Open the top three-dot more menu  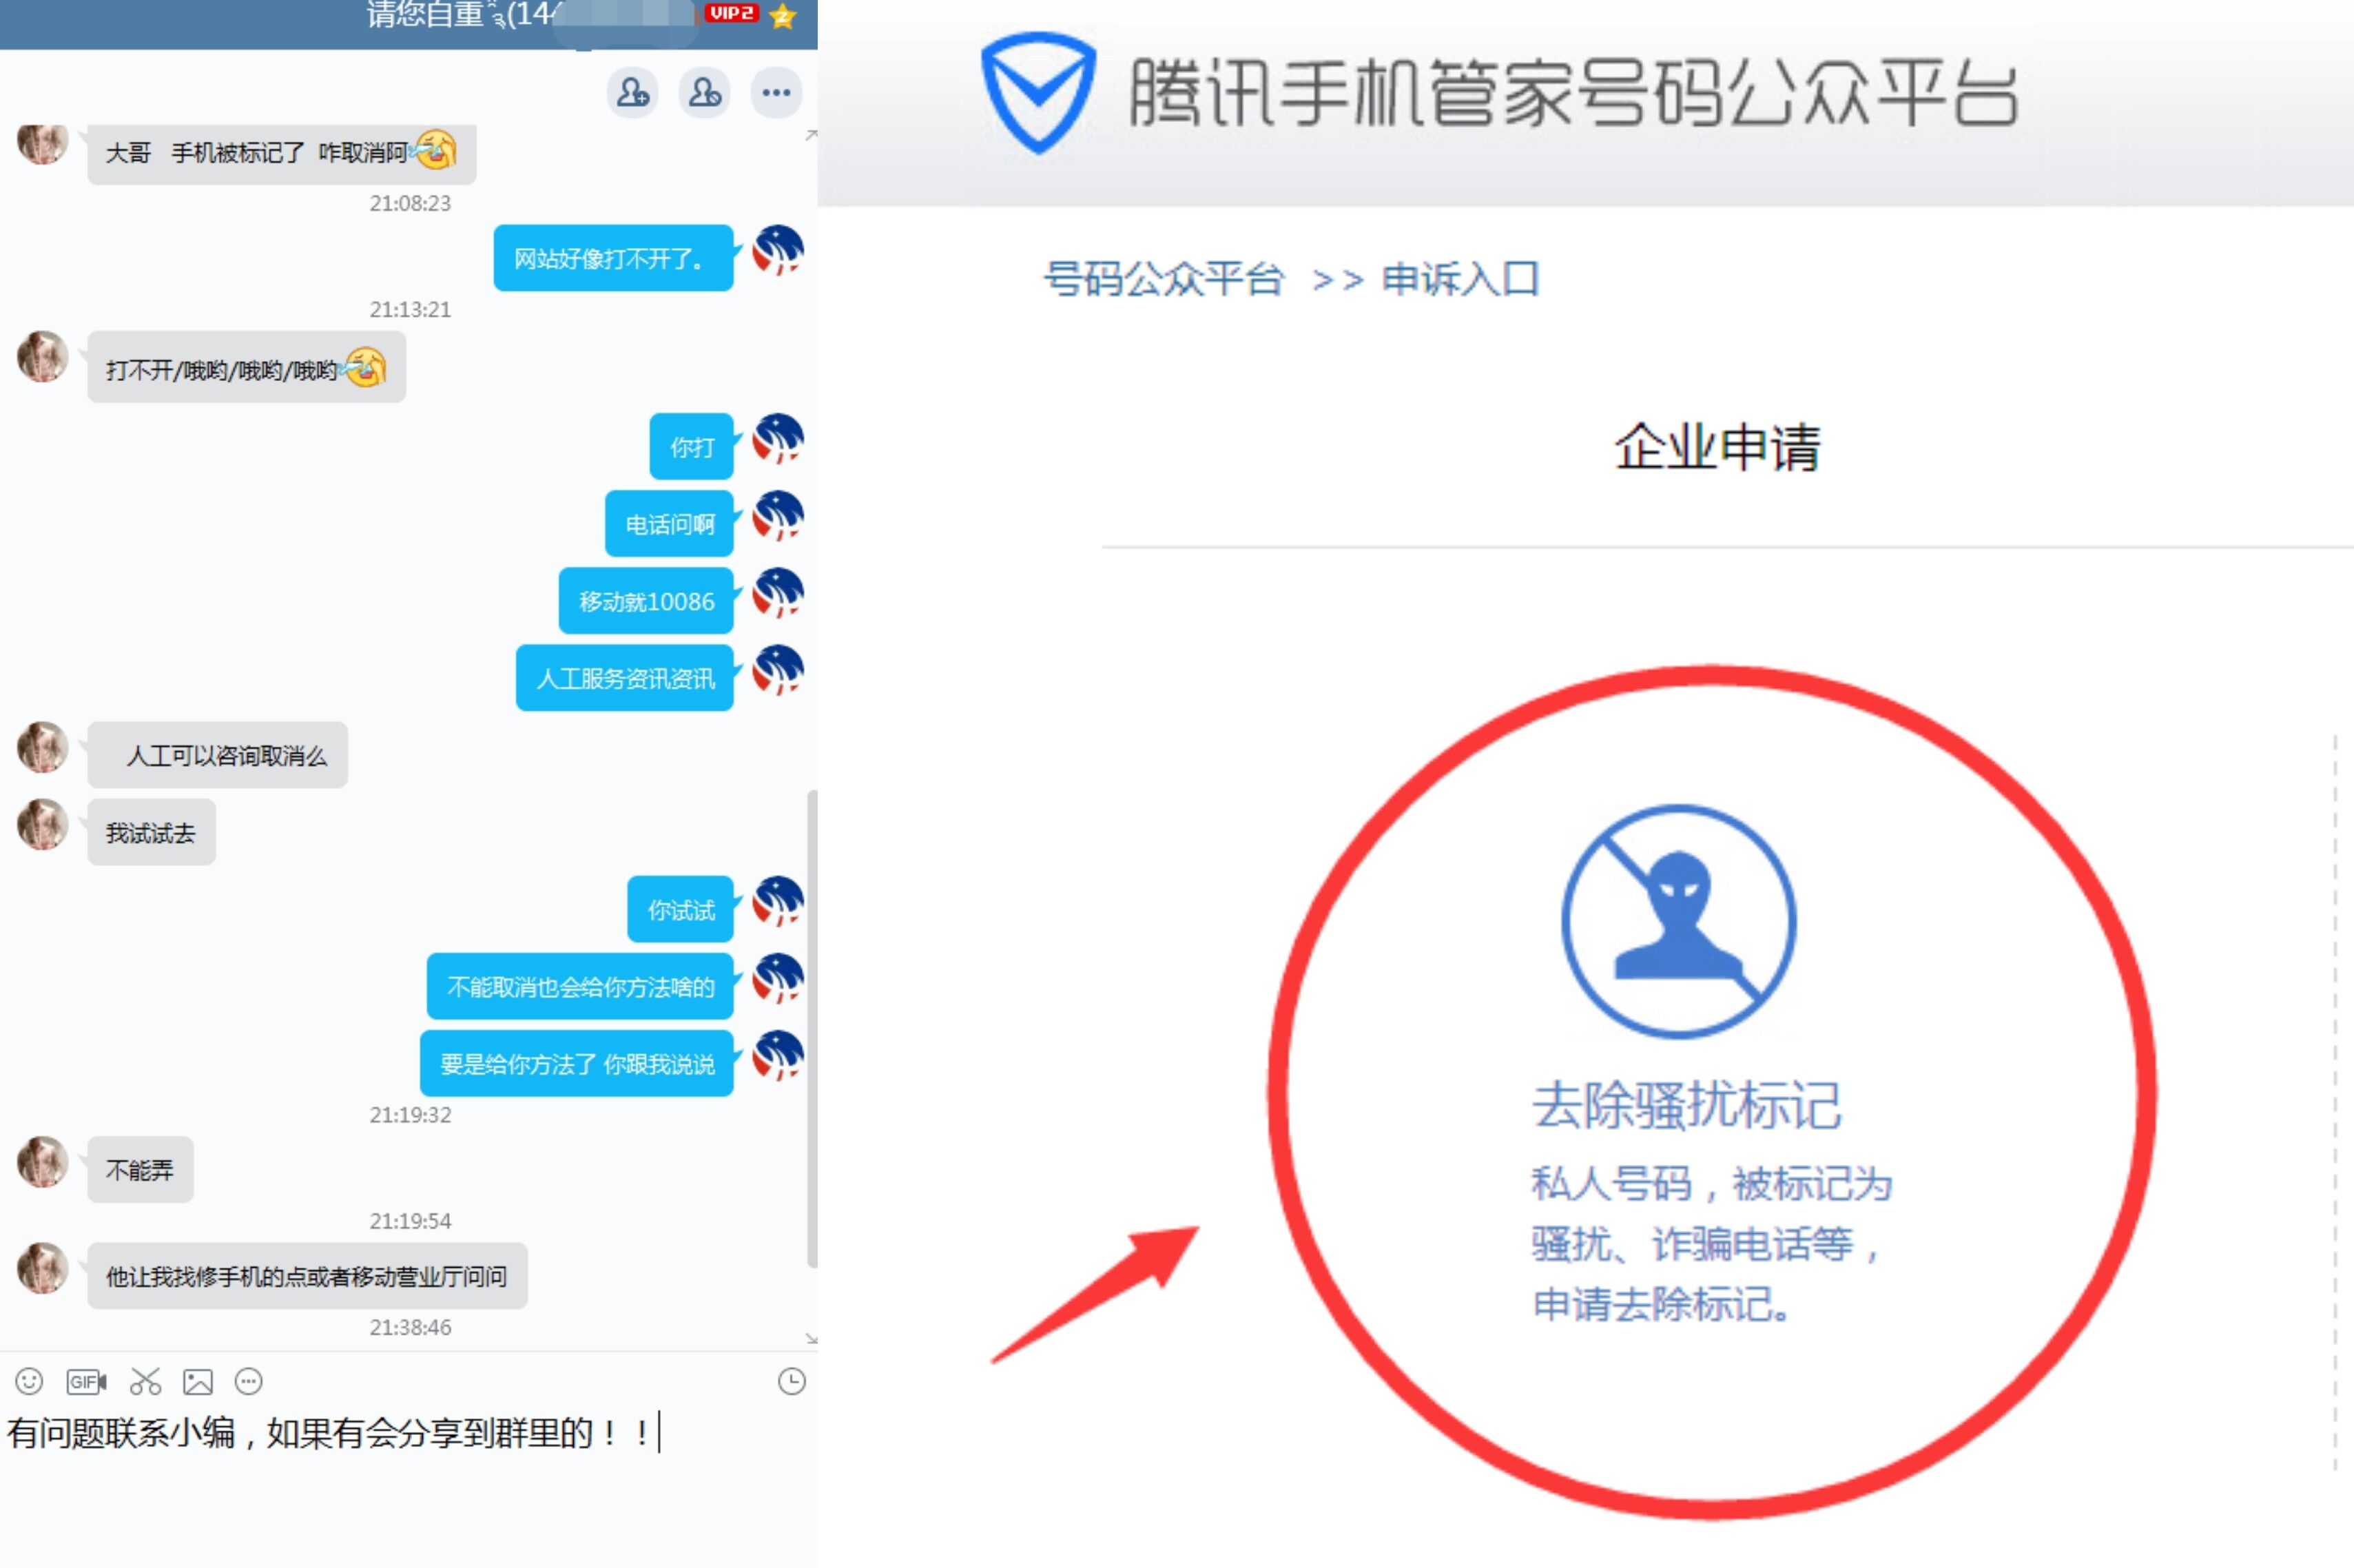[776, 93]
